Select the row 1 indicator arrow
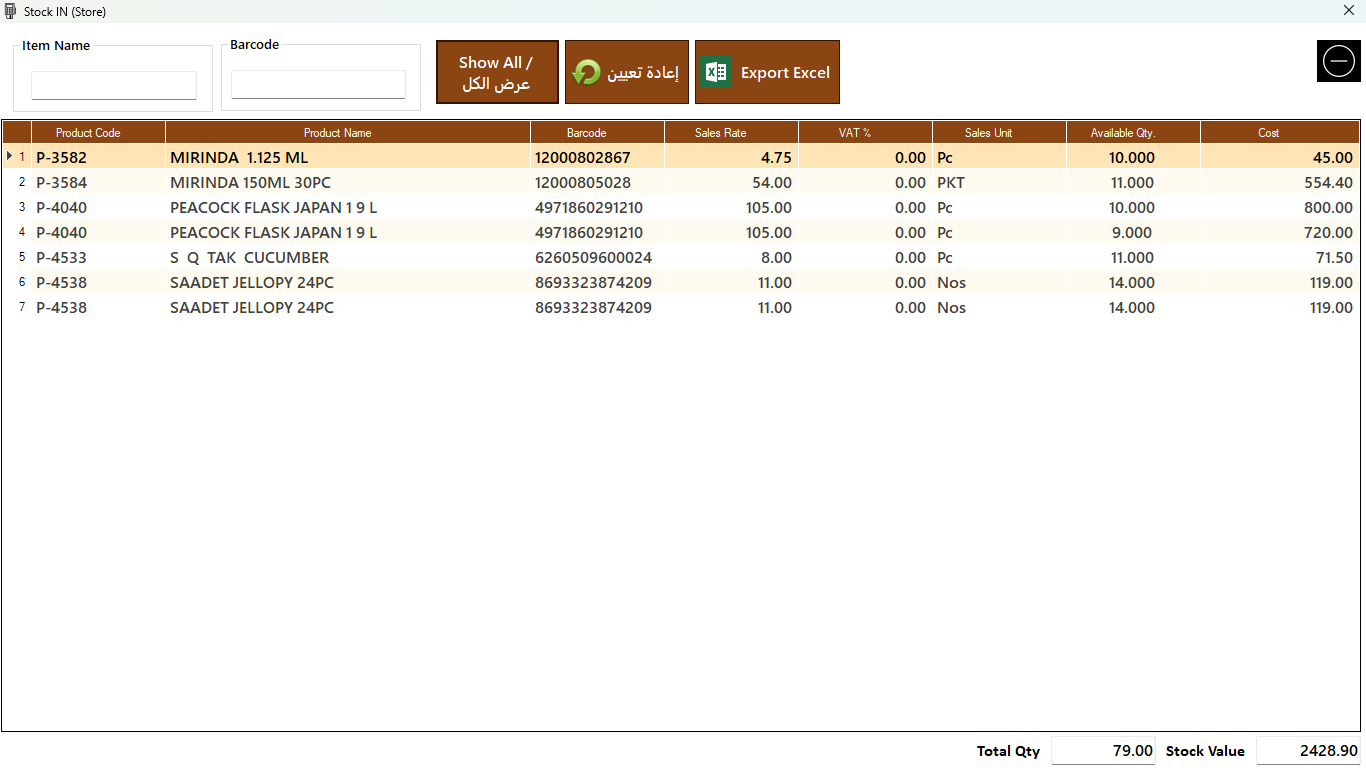 [10, 156]
